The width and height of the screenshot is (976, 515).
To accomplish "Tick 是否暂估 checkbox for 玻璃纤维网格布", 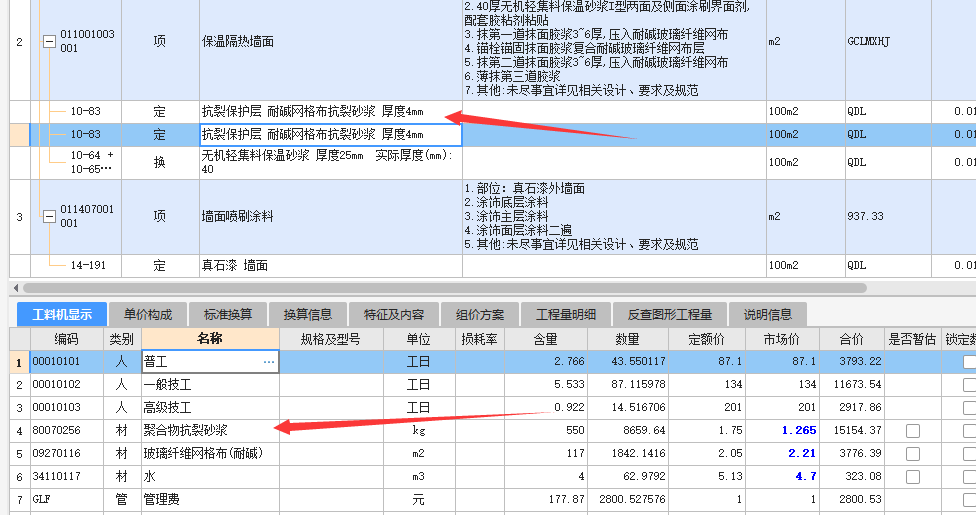I will (913, 454).
